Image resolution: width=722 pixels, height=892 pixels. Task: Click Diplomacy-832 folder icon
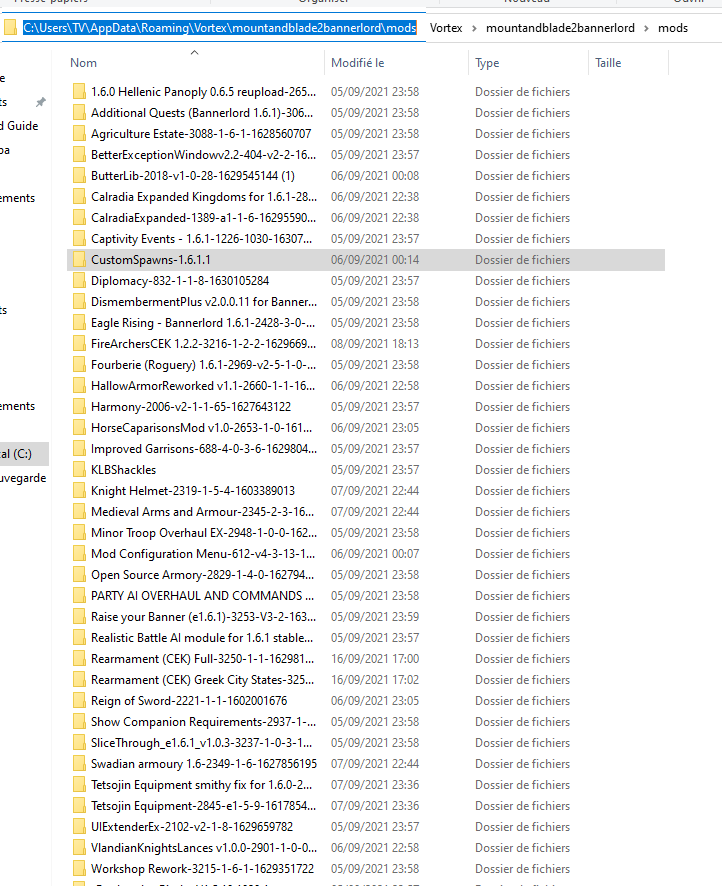tap(79, 281)
